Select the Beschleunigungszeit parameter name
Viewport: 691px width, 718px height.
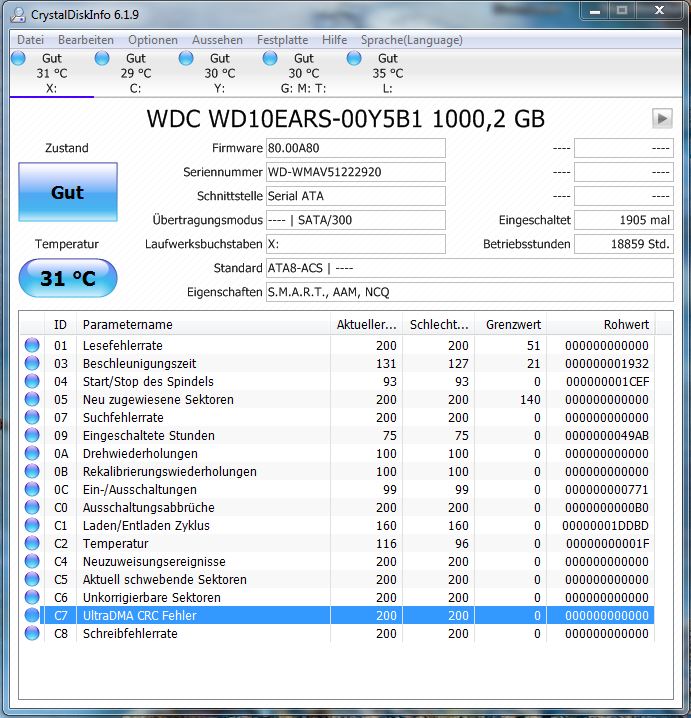[139, 364]
